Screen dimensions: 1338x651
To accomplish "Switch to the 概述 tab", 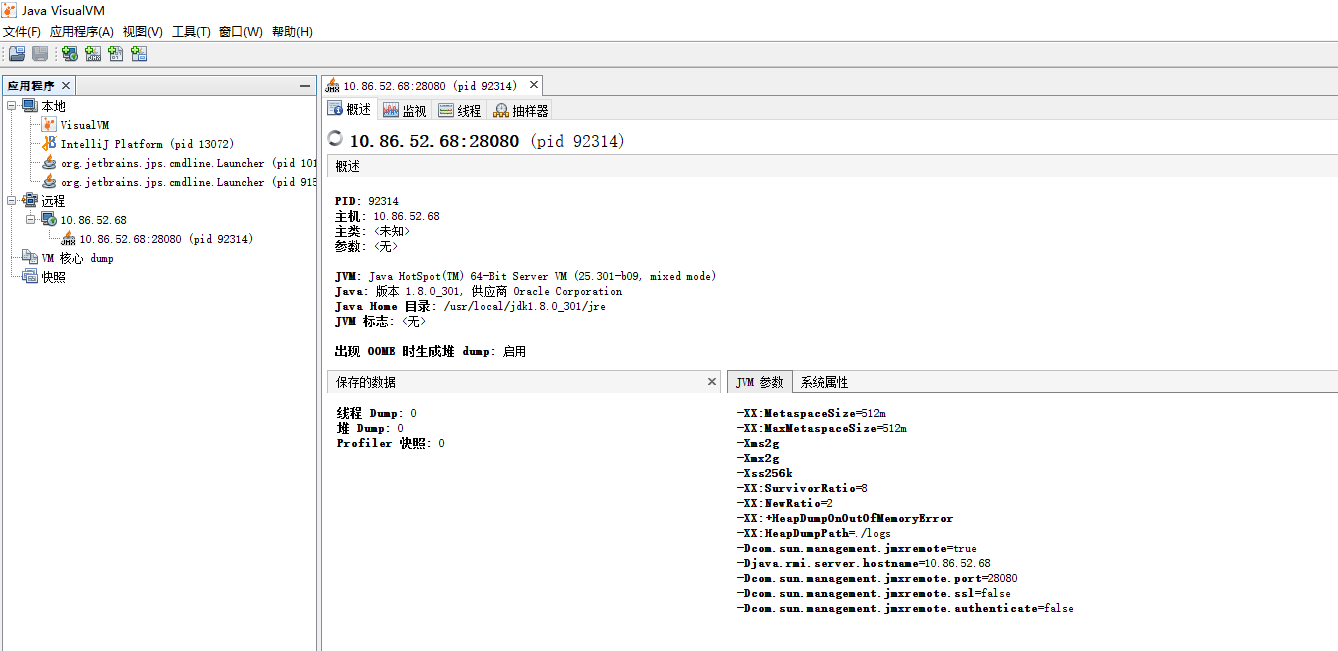I will [x=349, y=110].
